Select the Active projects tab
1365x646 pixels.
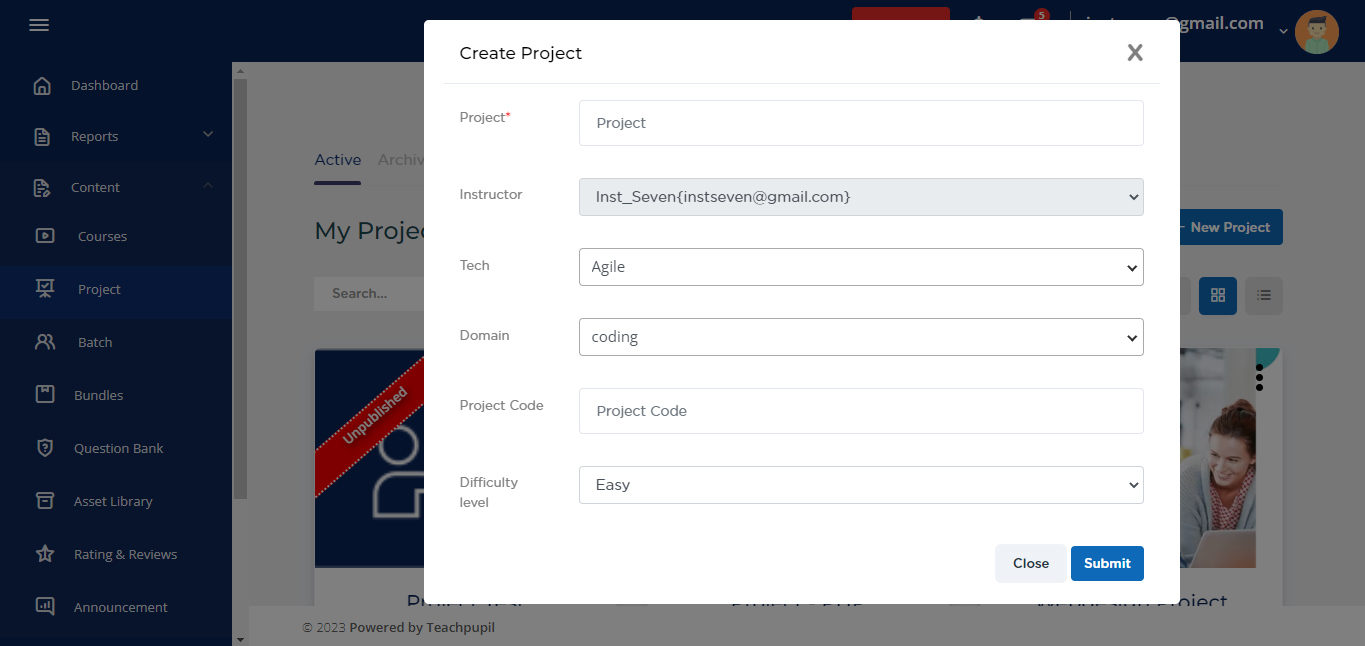[337, 160]
